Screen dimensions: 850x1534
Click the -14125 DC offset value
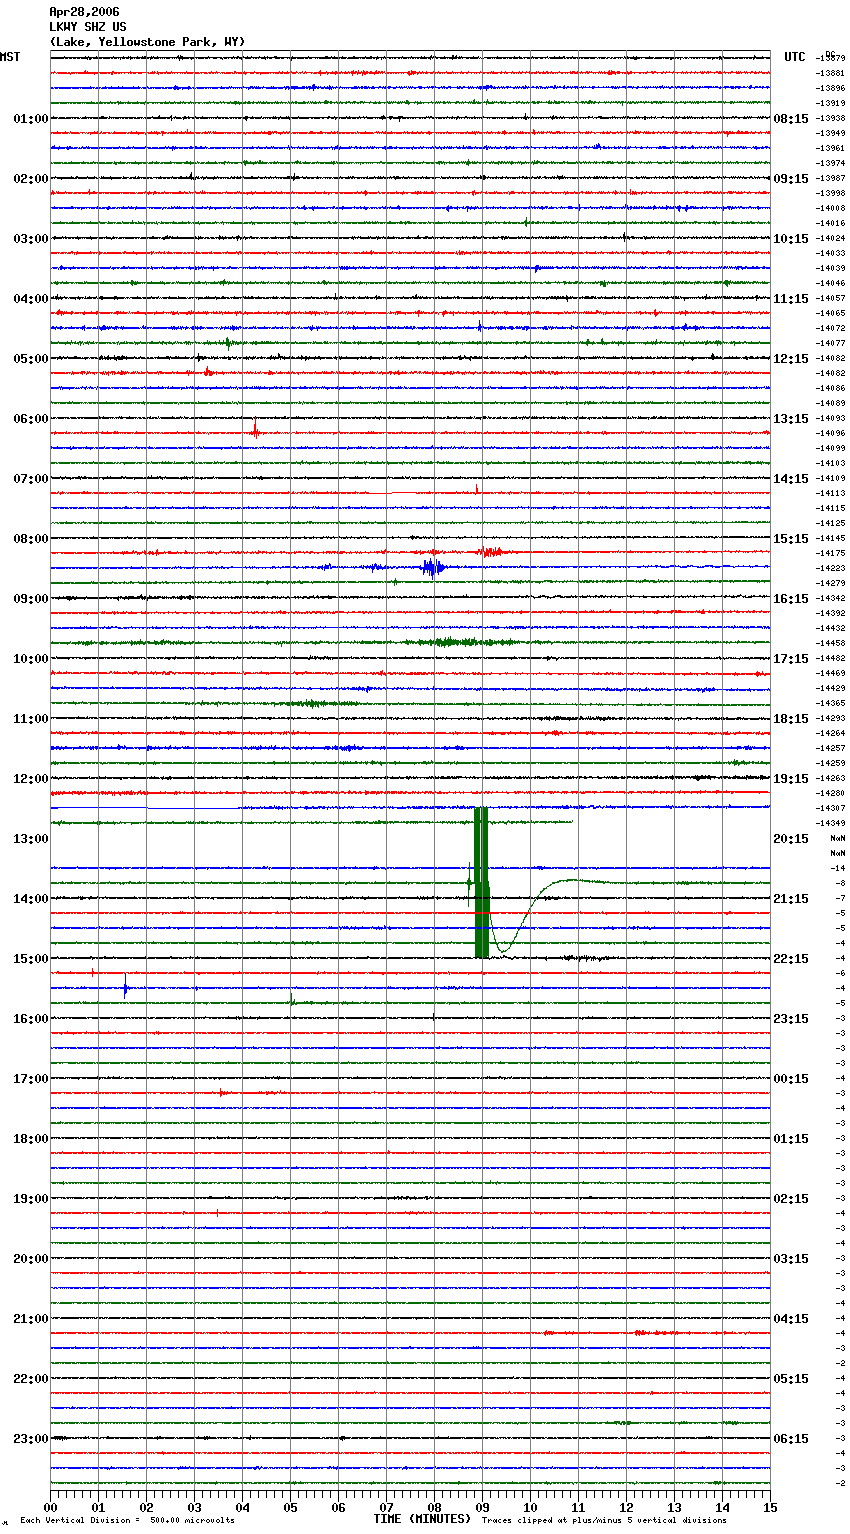tap(831, 523)
